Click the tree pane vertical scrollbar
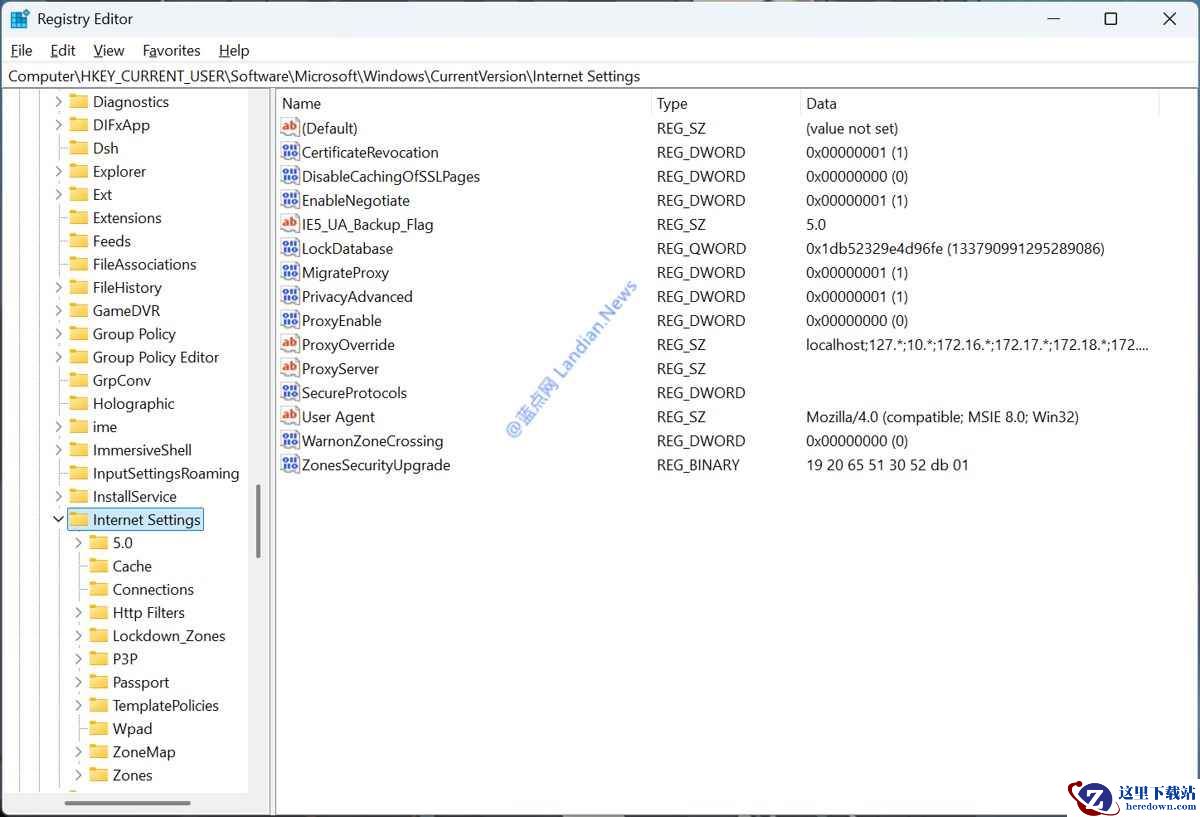 coord(258,520)
